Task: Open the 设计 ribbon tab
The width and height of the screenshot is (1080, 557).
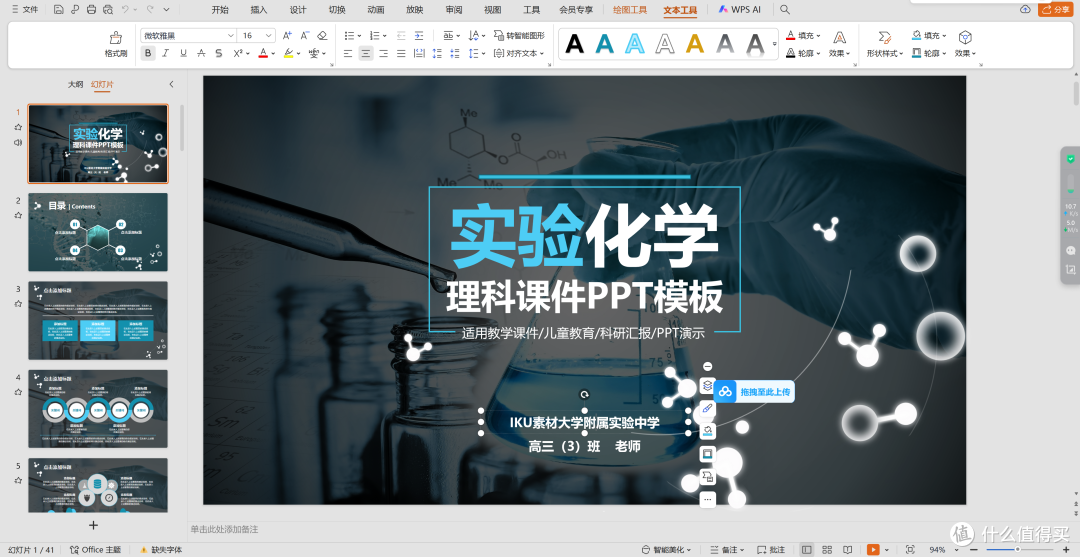Action: 298,10
